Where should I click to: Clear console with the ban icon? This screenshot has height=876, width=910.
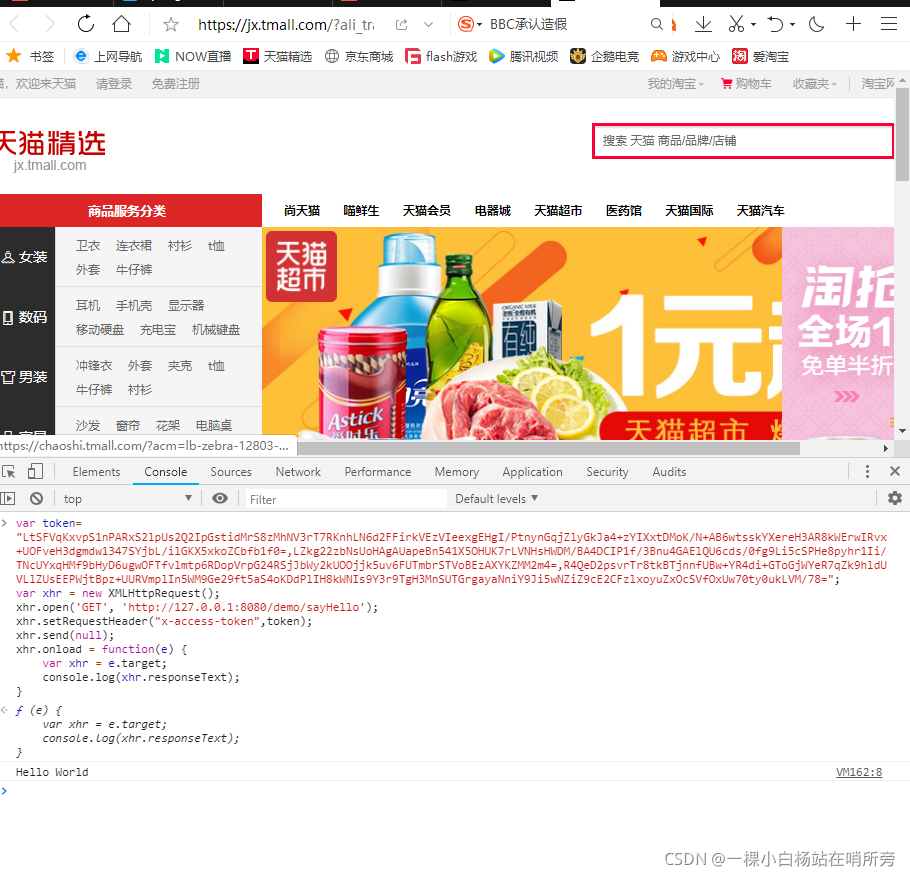[37, 499]
